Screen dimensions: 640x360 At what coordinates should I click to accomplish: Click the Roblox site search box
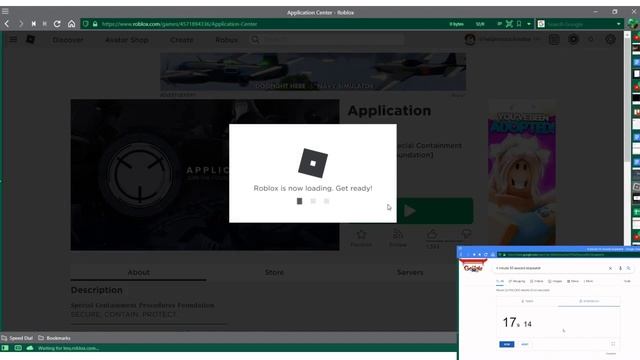tap(327, 40)
